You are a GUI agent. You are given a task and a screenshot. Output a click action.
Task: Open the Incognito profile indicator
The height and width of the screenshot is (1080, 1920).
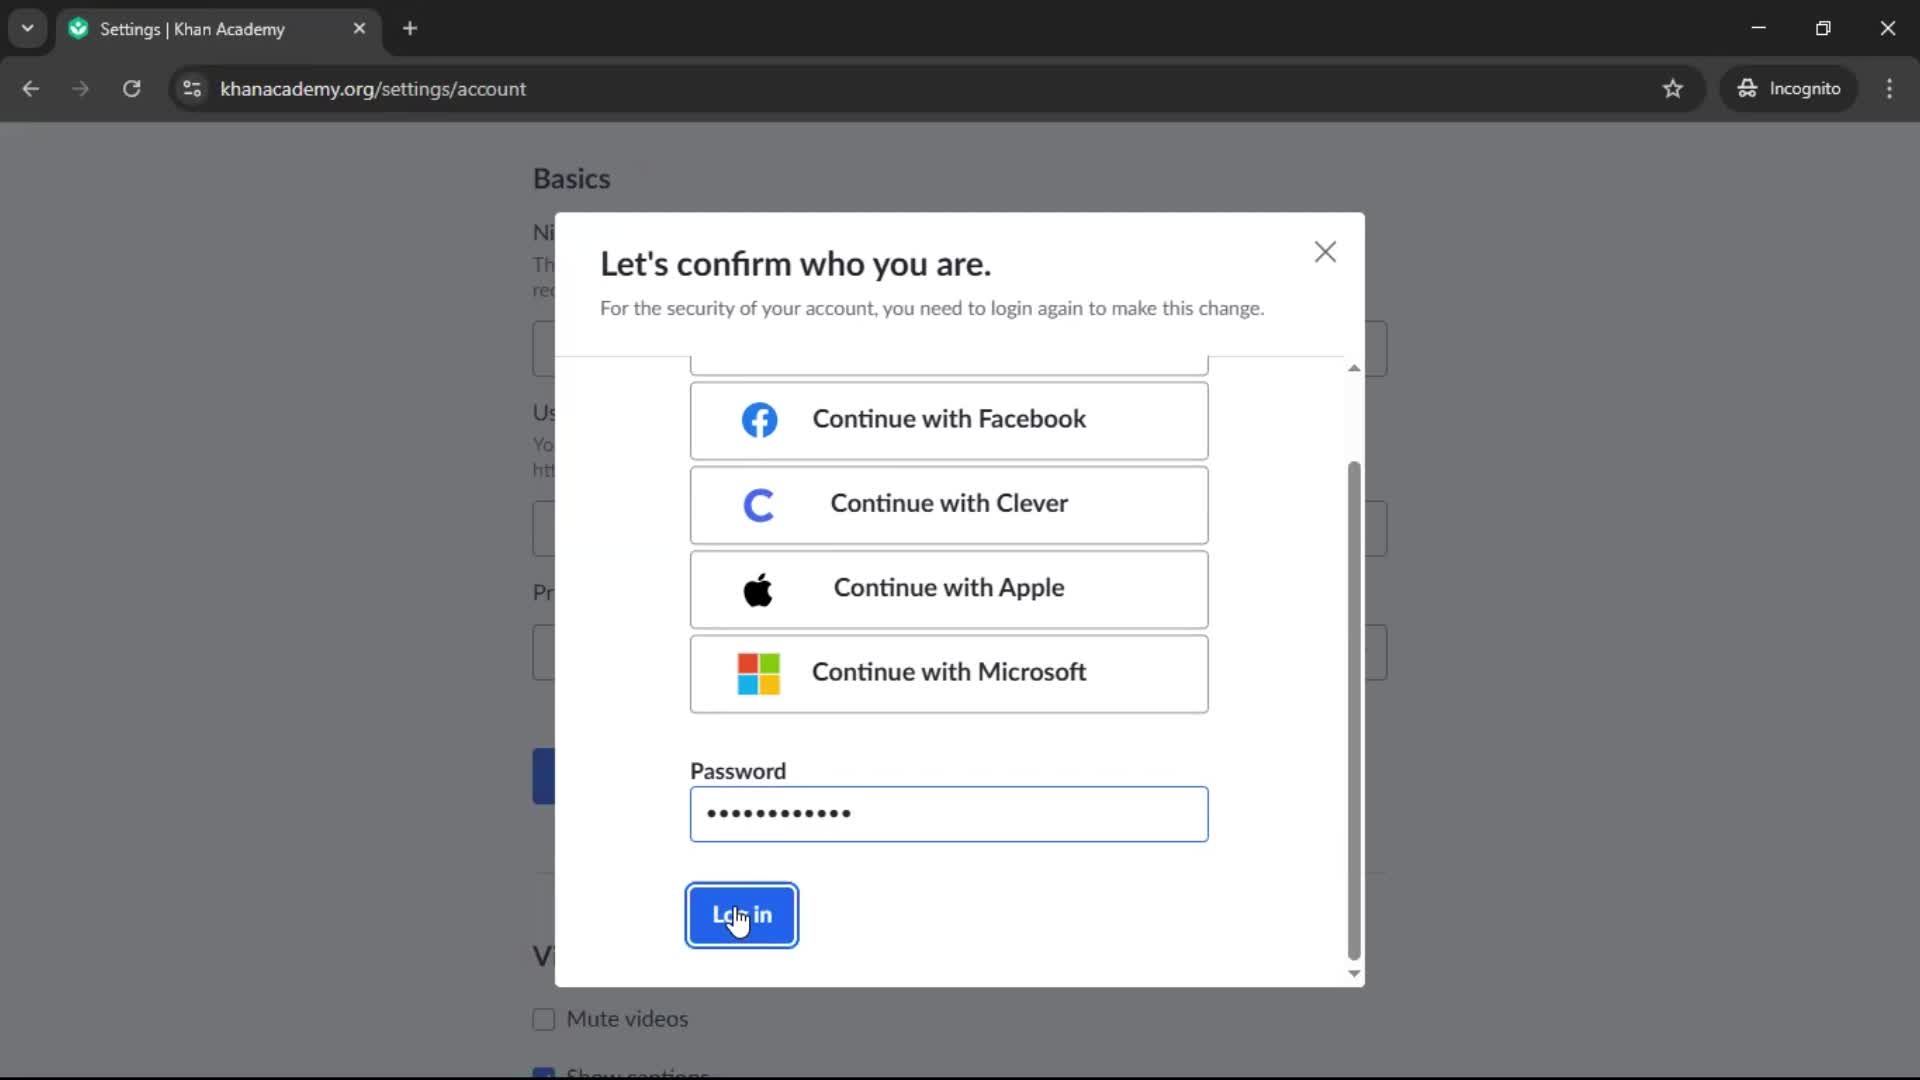point(1789,89)
